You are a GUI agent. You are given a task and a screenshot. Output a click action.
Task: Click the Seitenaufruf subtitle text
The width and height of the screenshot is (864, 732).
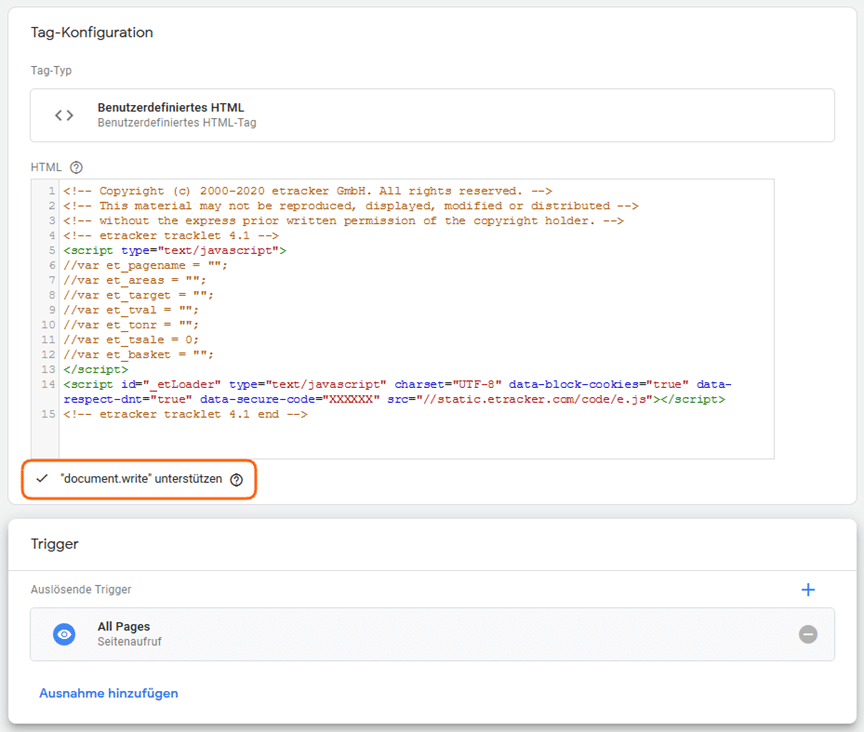point(129,642)
